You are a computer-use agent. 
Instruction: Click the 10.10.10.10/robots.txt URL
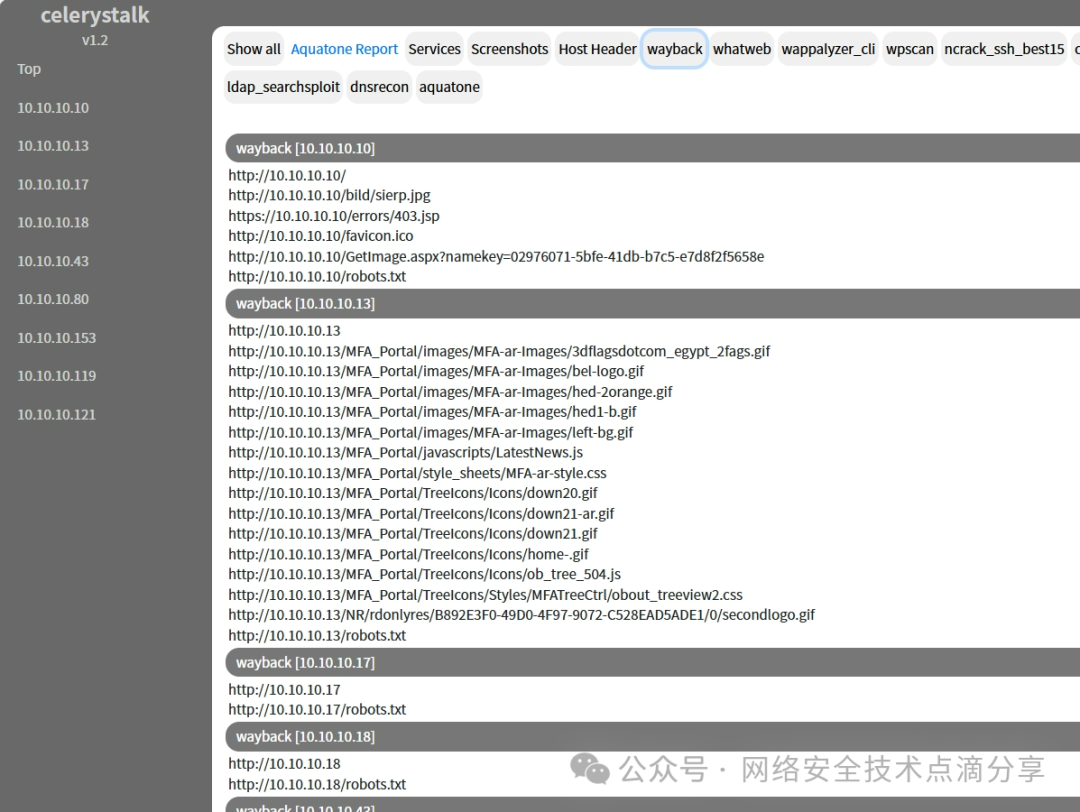317,276
